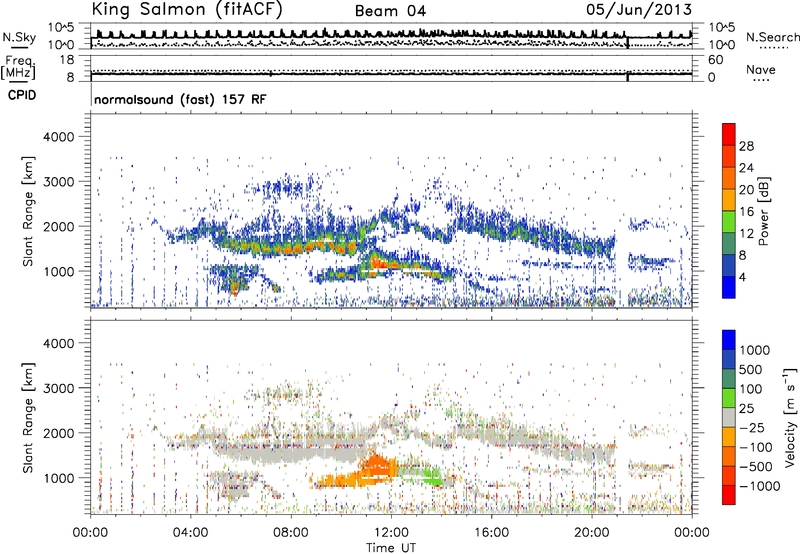Click the 08:00 time tick label
Image resolution: width=800 pixels, height=554 pixels.
[291, 533]
